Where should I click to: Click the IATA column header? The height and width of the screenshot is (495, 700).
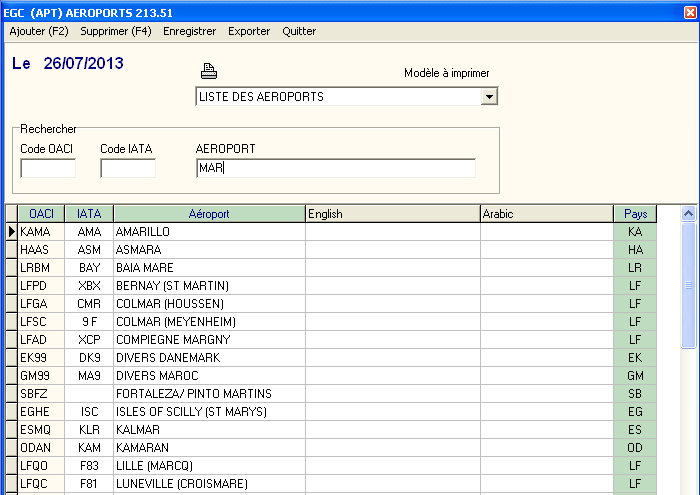(x=89, y=214)
